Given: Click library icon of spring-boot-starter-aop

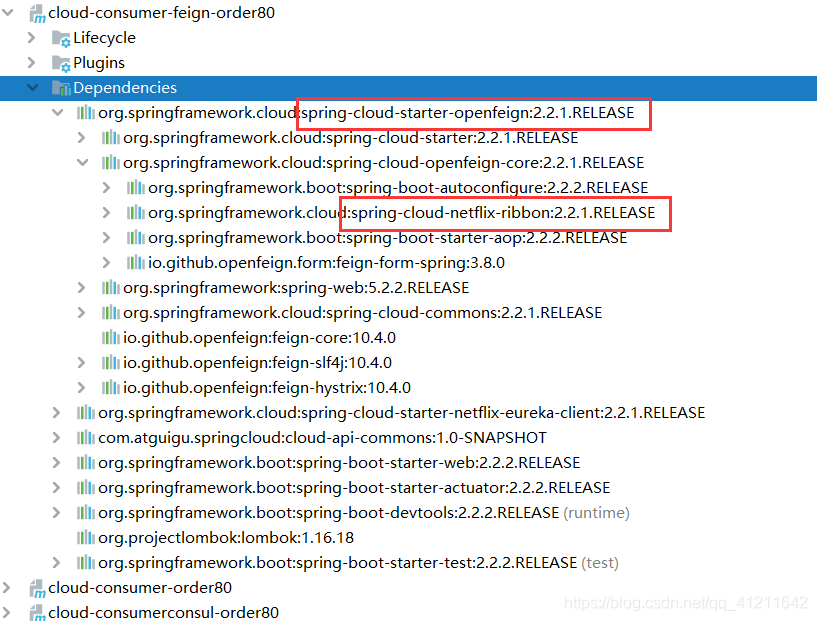Looking at the screenshot, I should point(135,238).
